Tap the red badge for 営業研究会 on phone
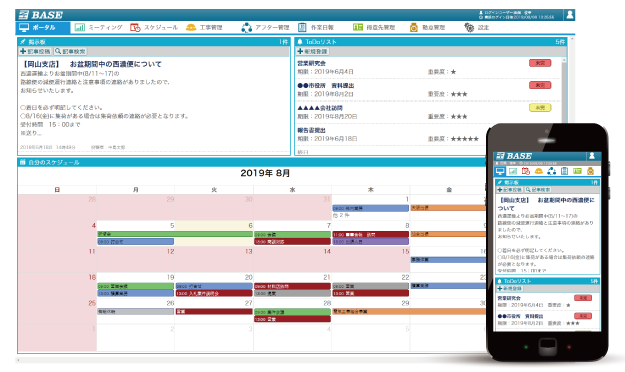Image resolution: width=625 pixels, height=372 pixels. (x=583, y=298)
